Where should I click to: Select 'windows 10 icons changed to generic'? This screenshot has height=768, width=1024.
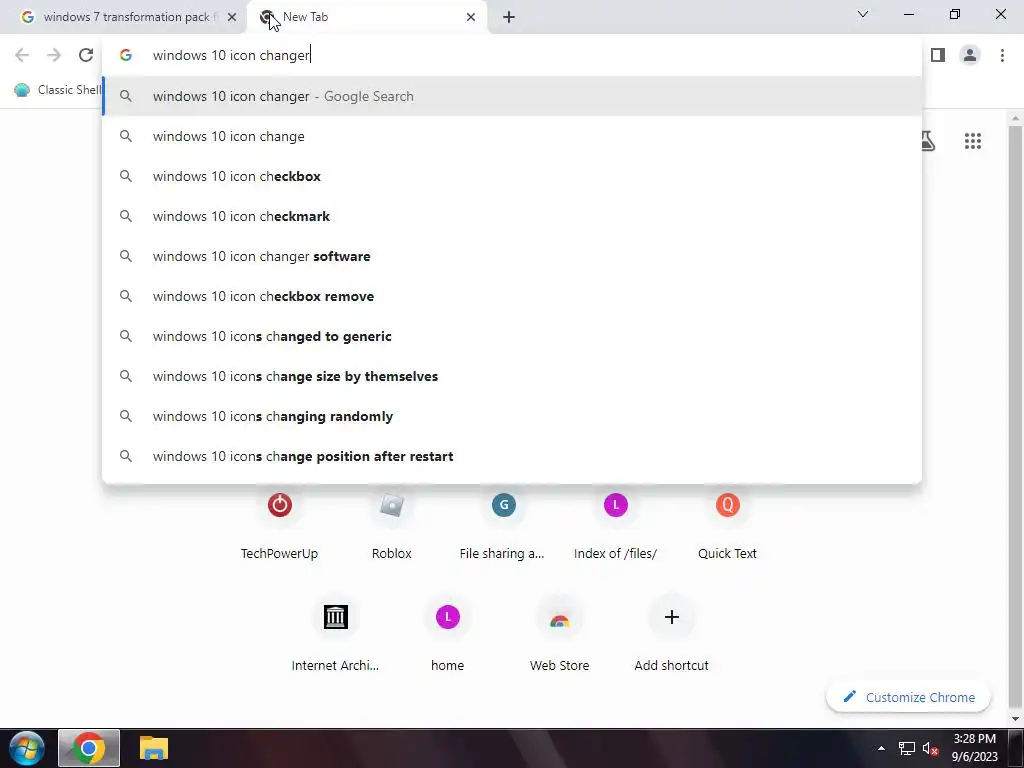512,336
